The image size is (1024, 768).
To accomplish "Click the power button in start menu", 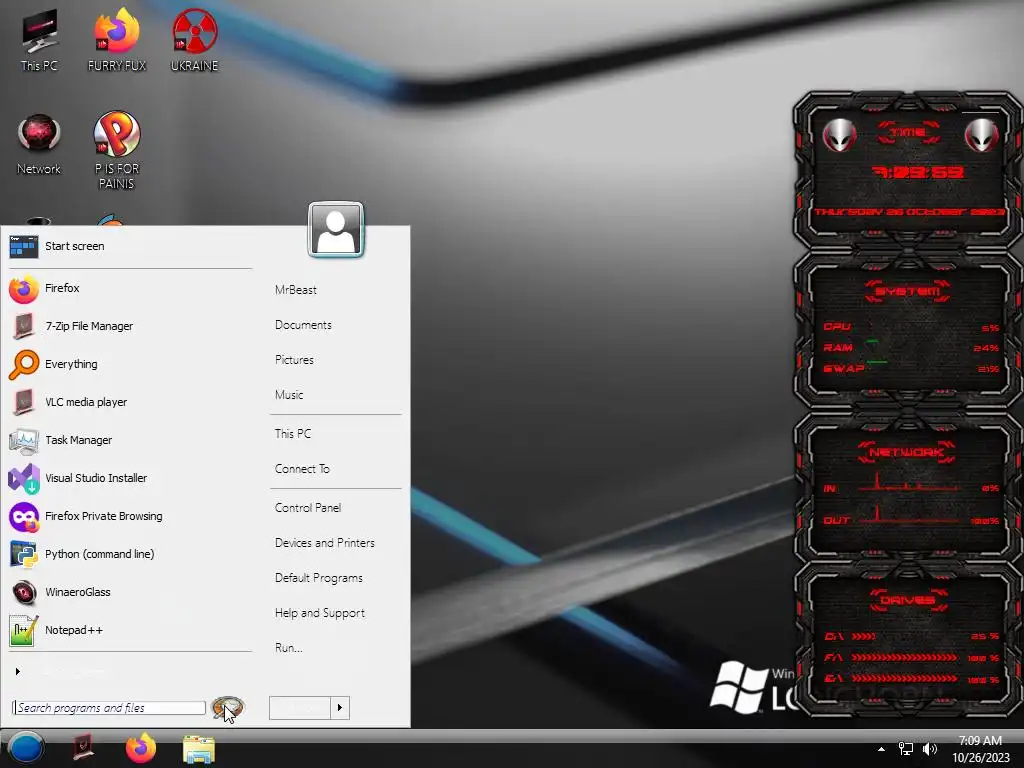I will (x=300, y=707).
